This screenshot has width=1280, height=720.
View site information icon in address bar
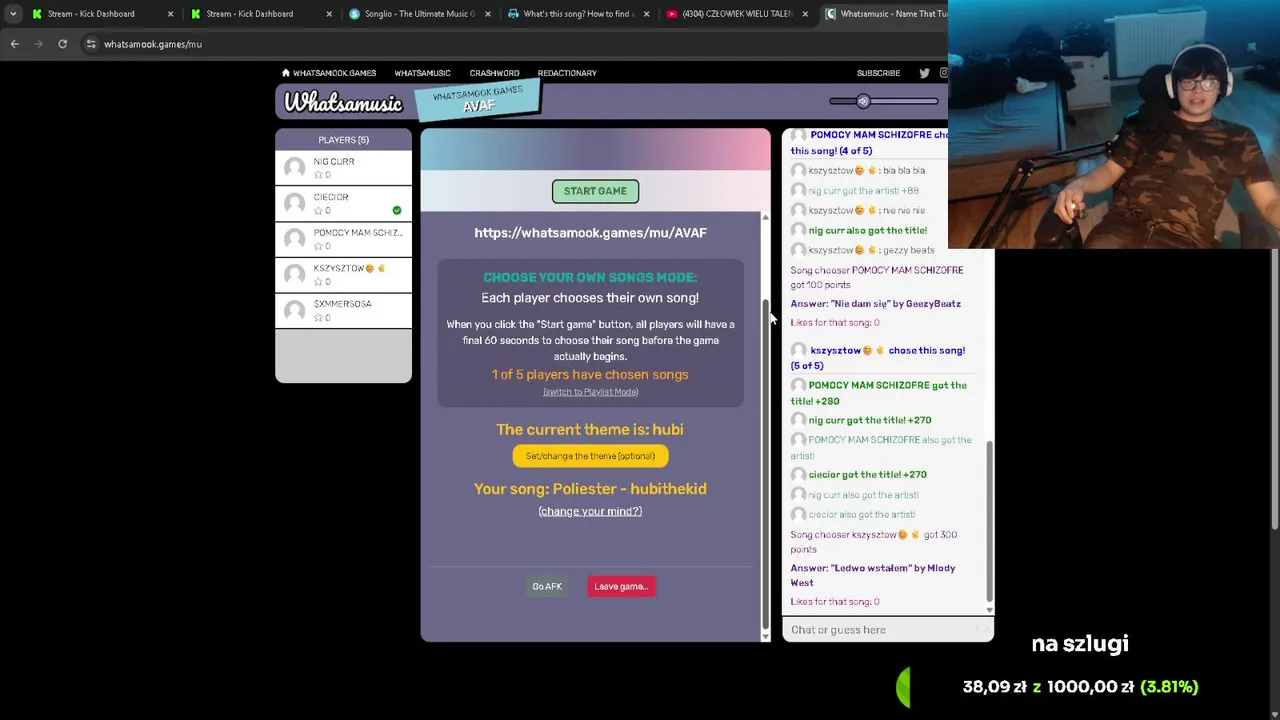pos(91,44)
